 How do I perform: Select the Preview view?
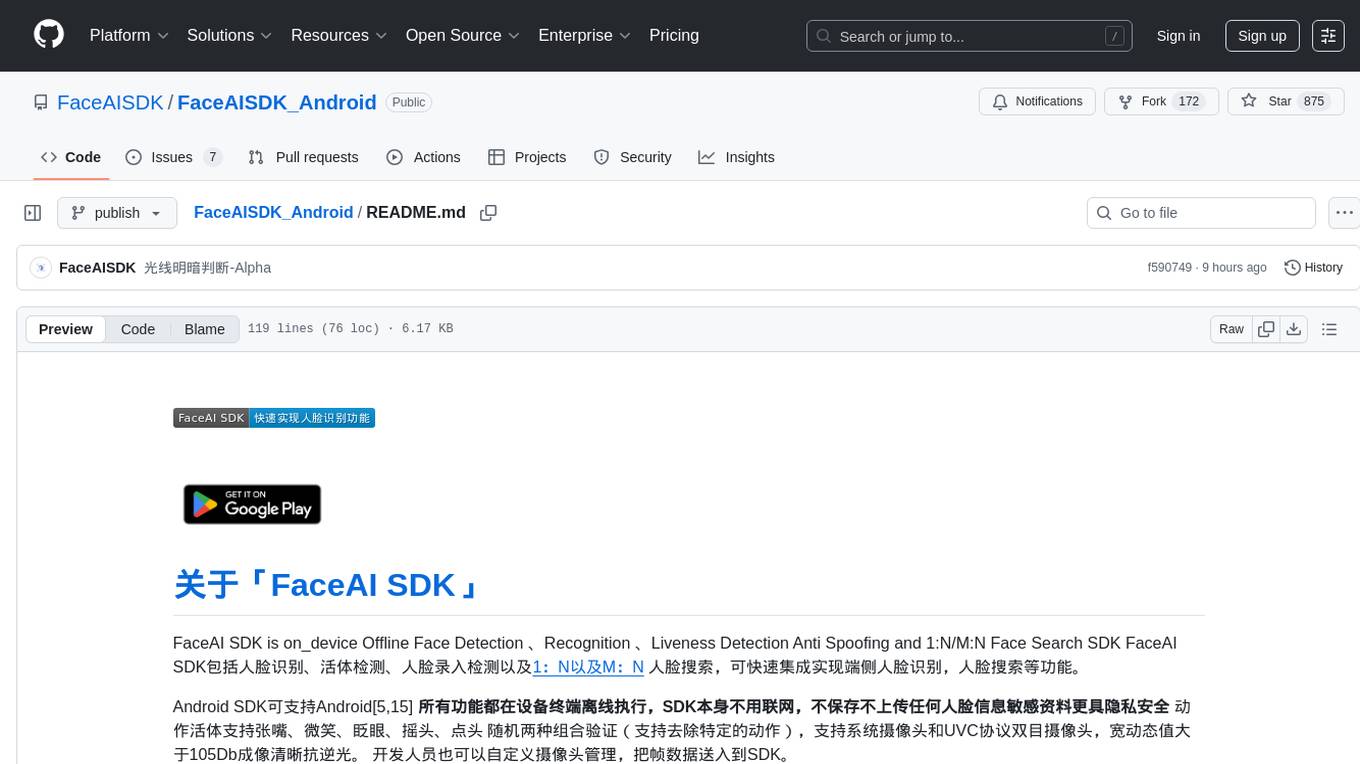66,329
